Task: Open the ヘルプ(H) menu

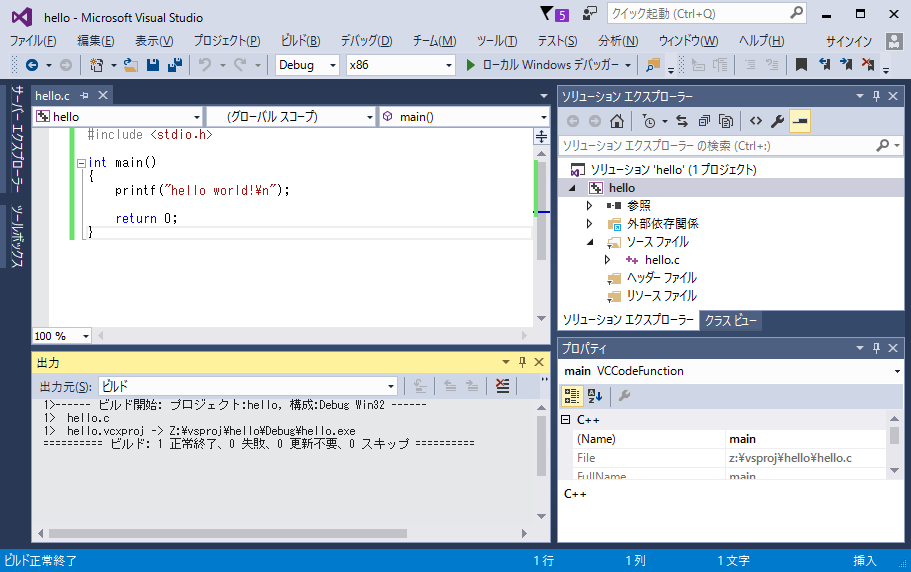Action: click(x=761, y=41)
